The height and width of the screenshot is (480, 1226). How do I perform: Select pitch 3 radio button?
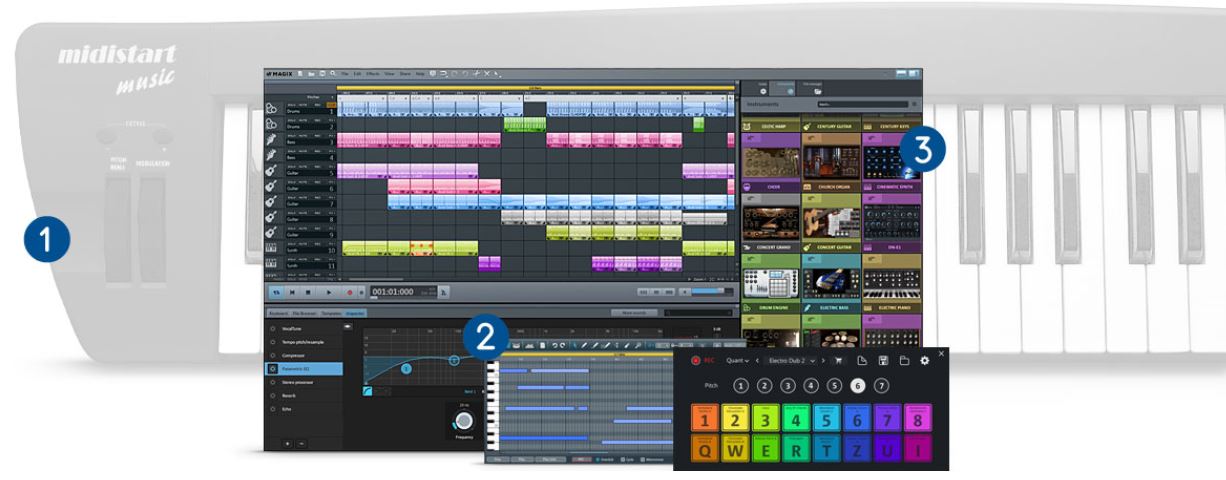click(788, 386)
